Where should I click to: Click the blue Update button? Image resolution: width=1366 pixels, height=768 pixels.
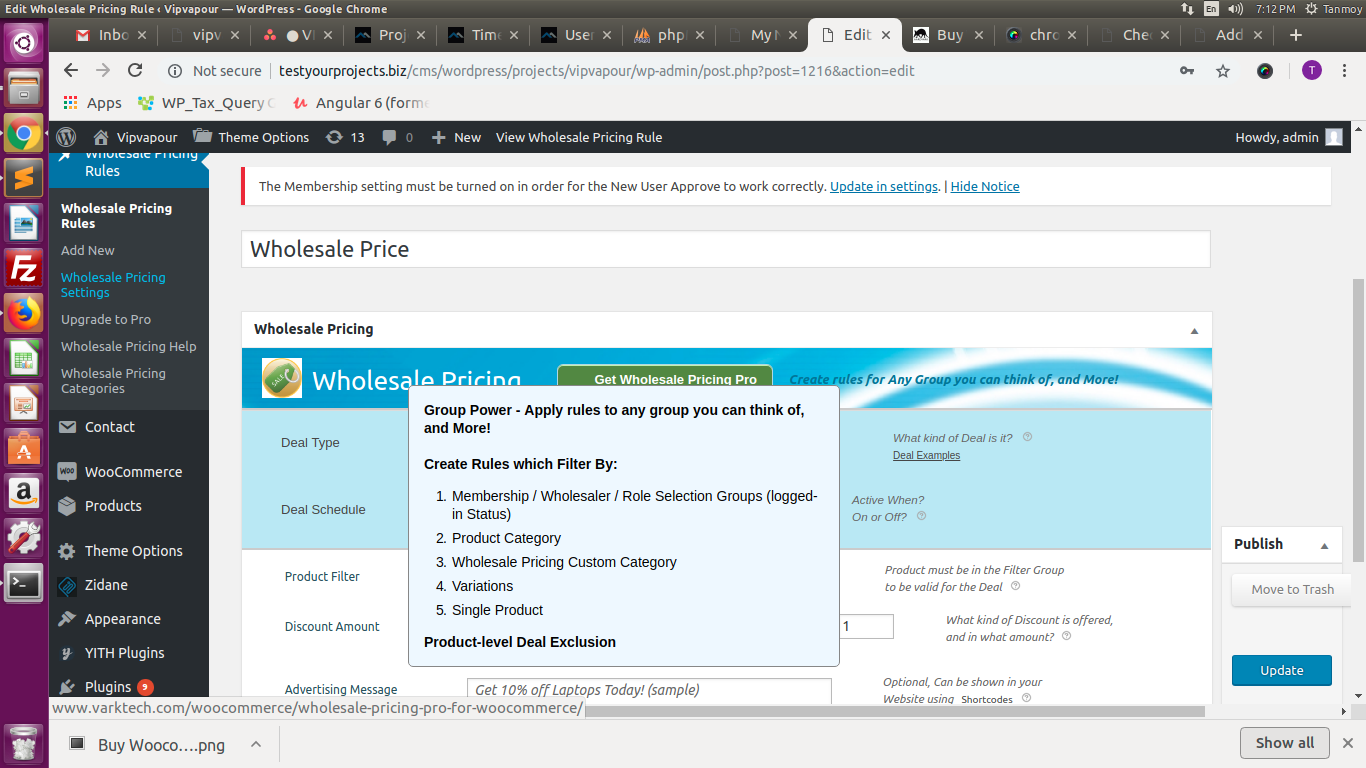point(1281,670)
